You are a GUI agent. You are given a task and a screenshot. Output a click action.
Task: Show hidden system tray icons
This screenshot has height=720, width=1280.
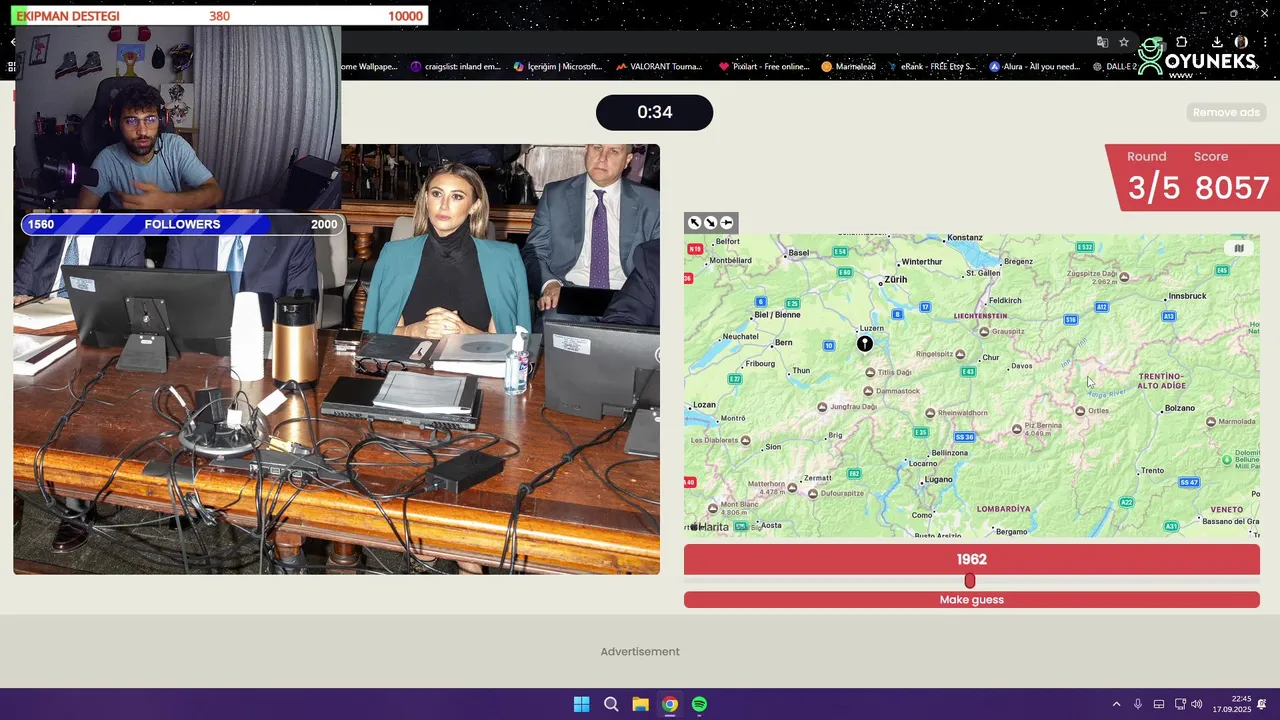(x=1116, y=704)
